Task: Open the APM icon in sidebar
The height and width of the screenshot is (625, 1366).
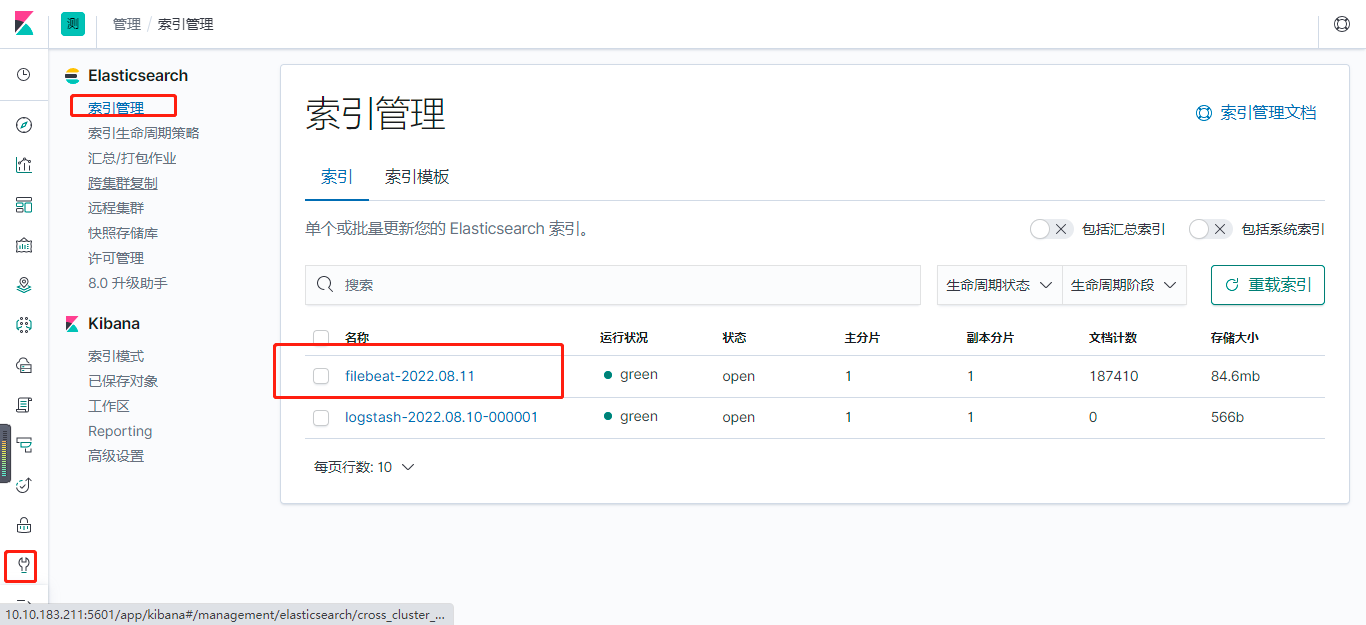Action: pyautogui.click(x=24, y=445)
